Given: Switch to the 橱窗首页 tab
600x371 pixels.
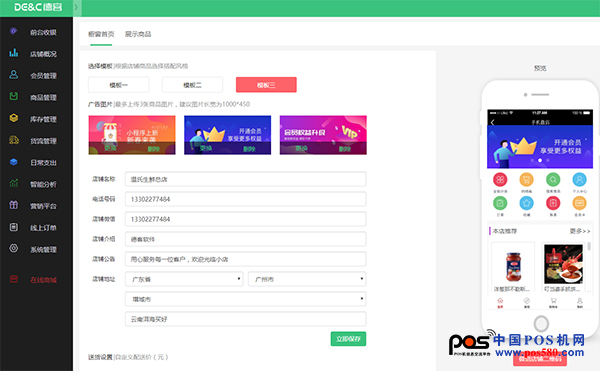Looking at the screenshot, I should coord(101,34).
